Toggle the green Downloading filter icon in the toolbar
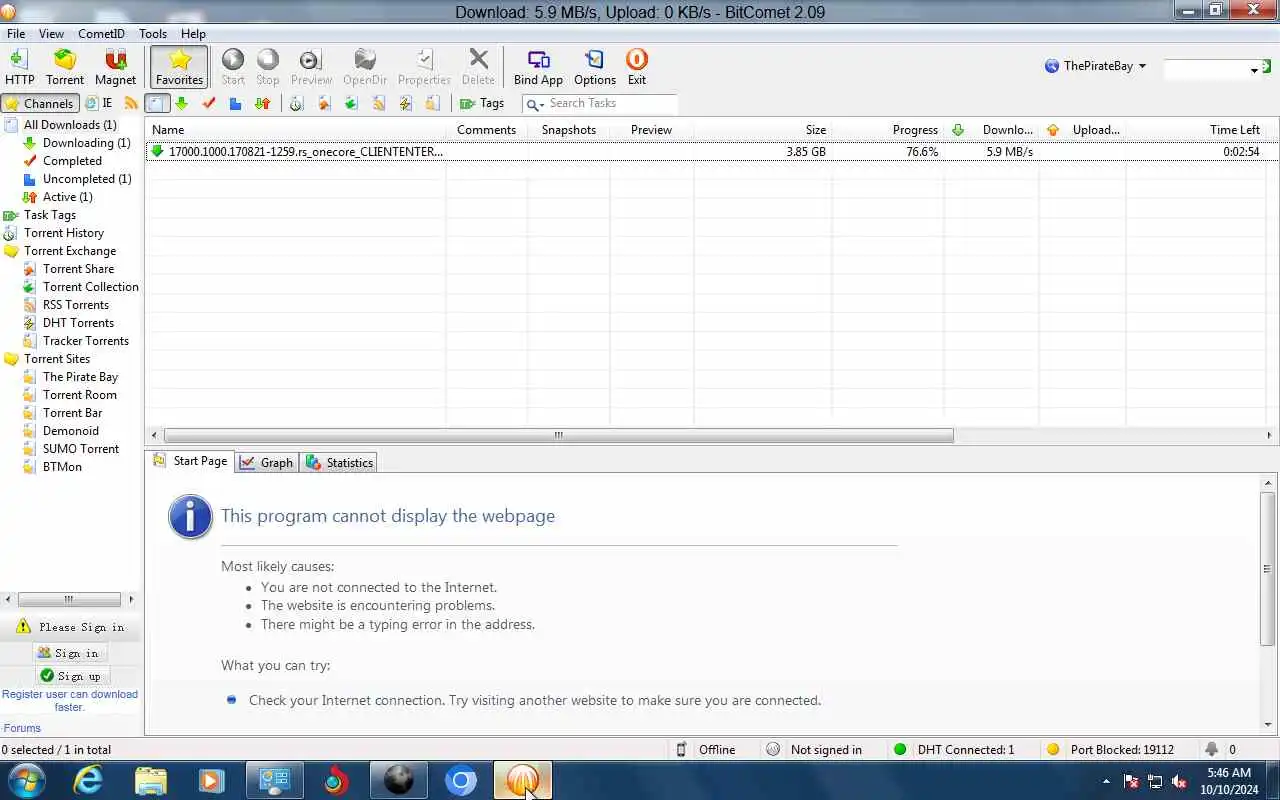The width and height of the screenshot is (1280, 800). (182, 103)
